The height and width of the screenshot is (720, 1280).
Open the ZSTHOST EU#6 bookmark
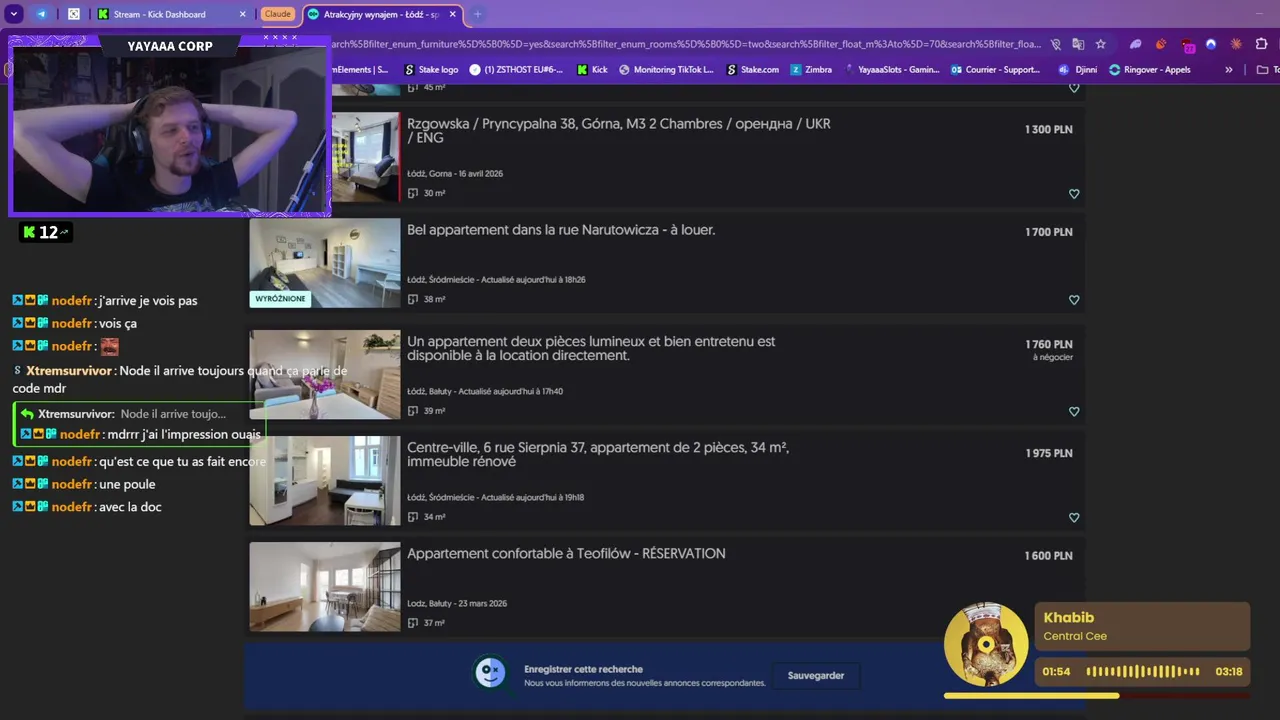[516, 70]
